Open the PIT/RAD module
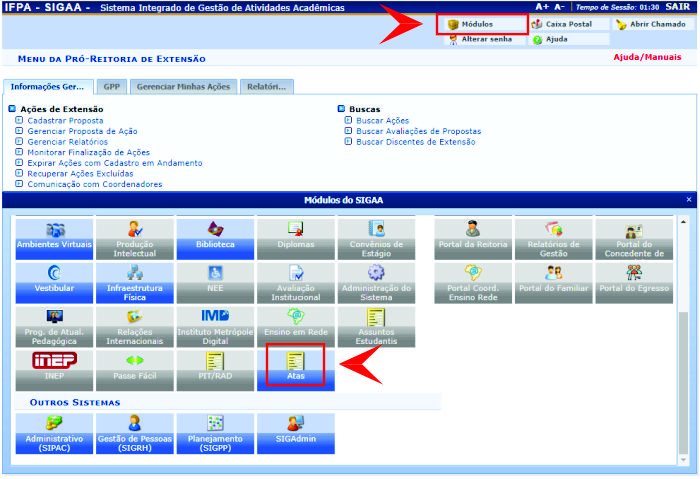 point(215,371)
